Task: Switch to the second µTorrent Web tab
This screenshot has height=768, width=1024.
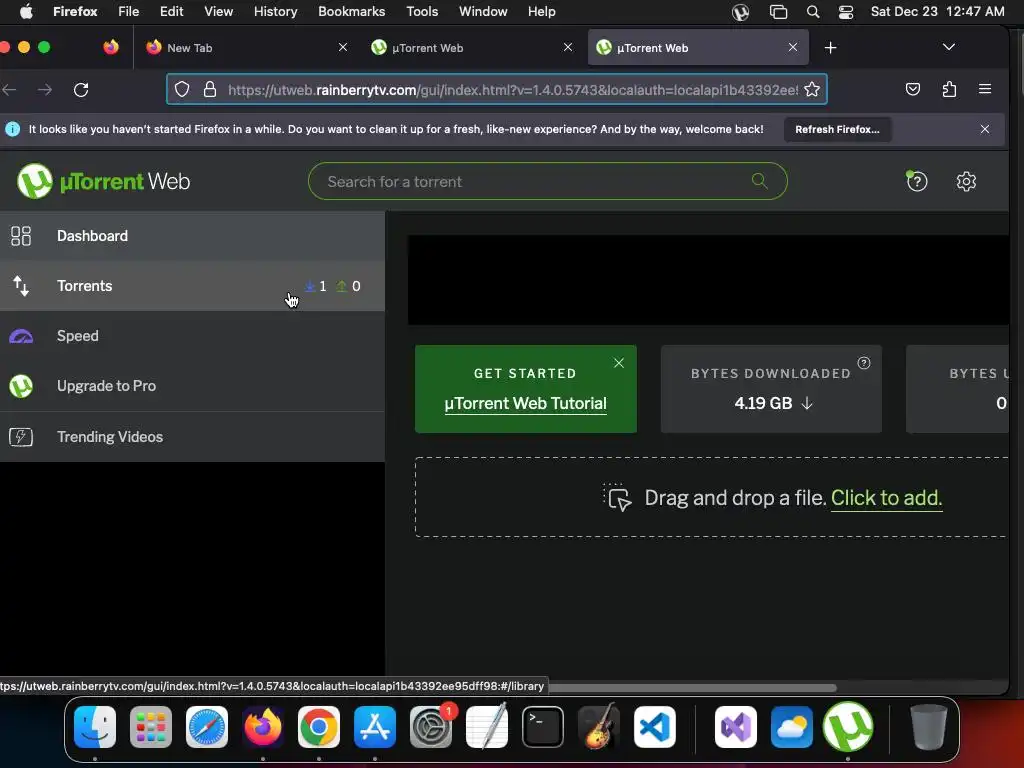Action: (x=698, y=48)
